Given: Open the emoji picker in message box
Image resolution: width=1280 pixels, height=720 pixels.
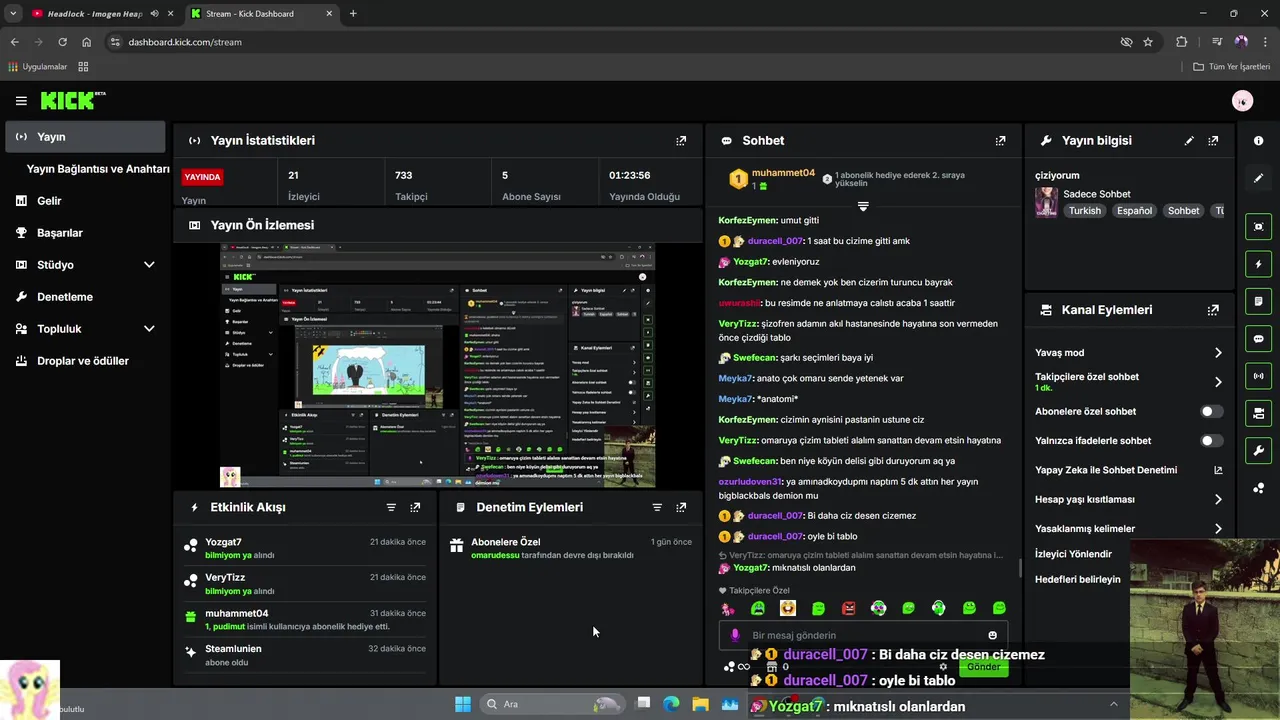Looking at the screenshot, I should 992,635.
